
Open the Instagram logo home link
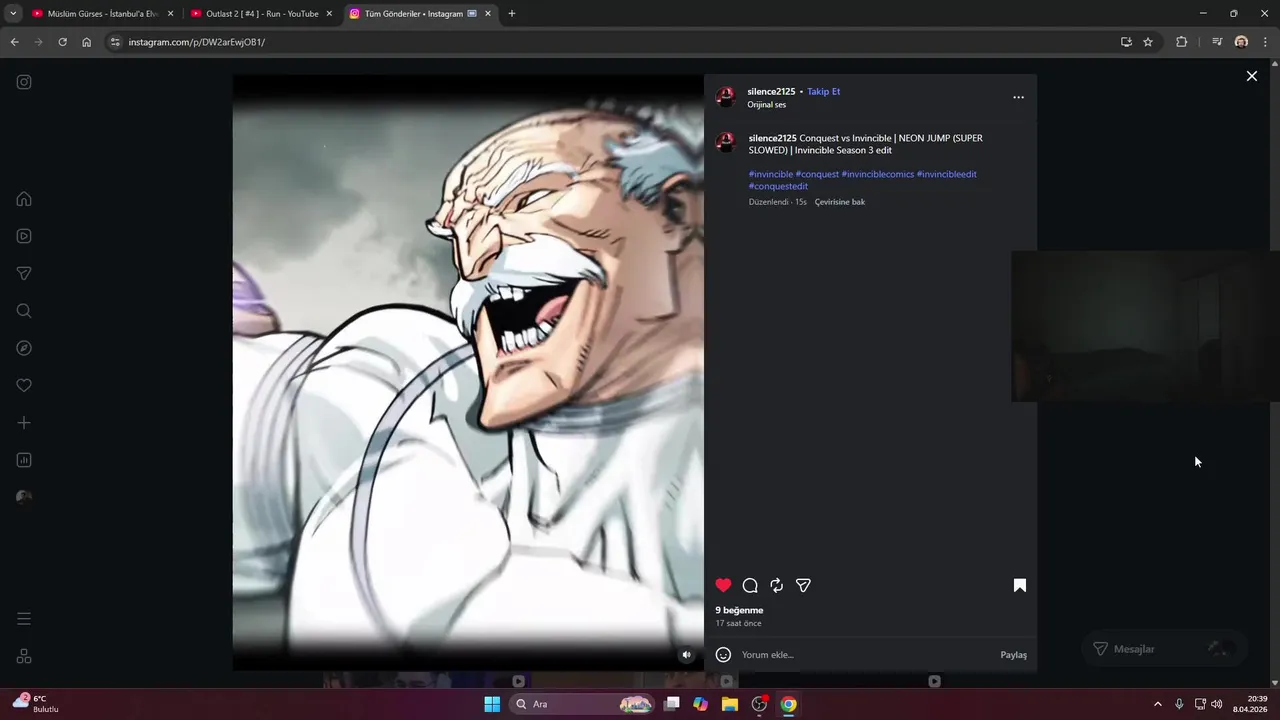pos(24,82)
